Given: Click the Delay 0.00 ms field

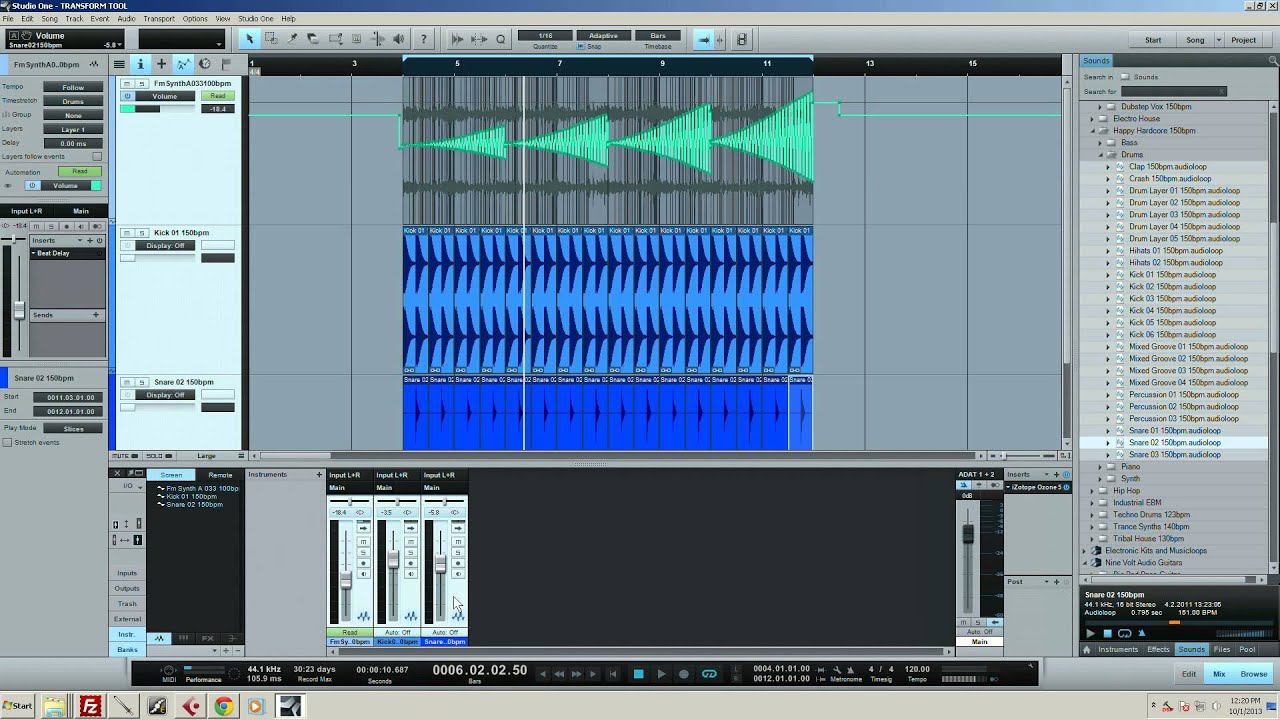Looking at the screenshot, I should 73,144.
